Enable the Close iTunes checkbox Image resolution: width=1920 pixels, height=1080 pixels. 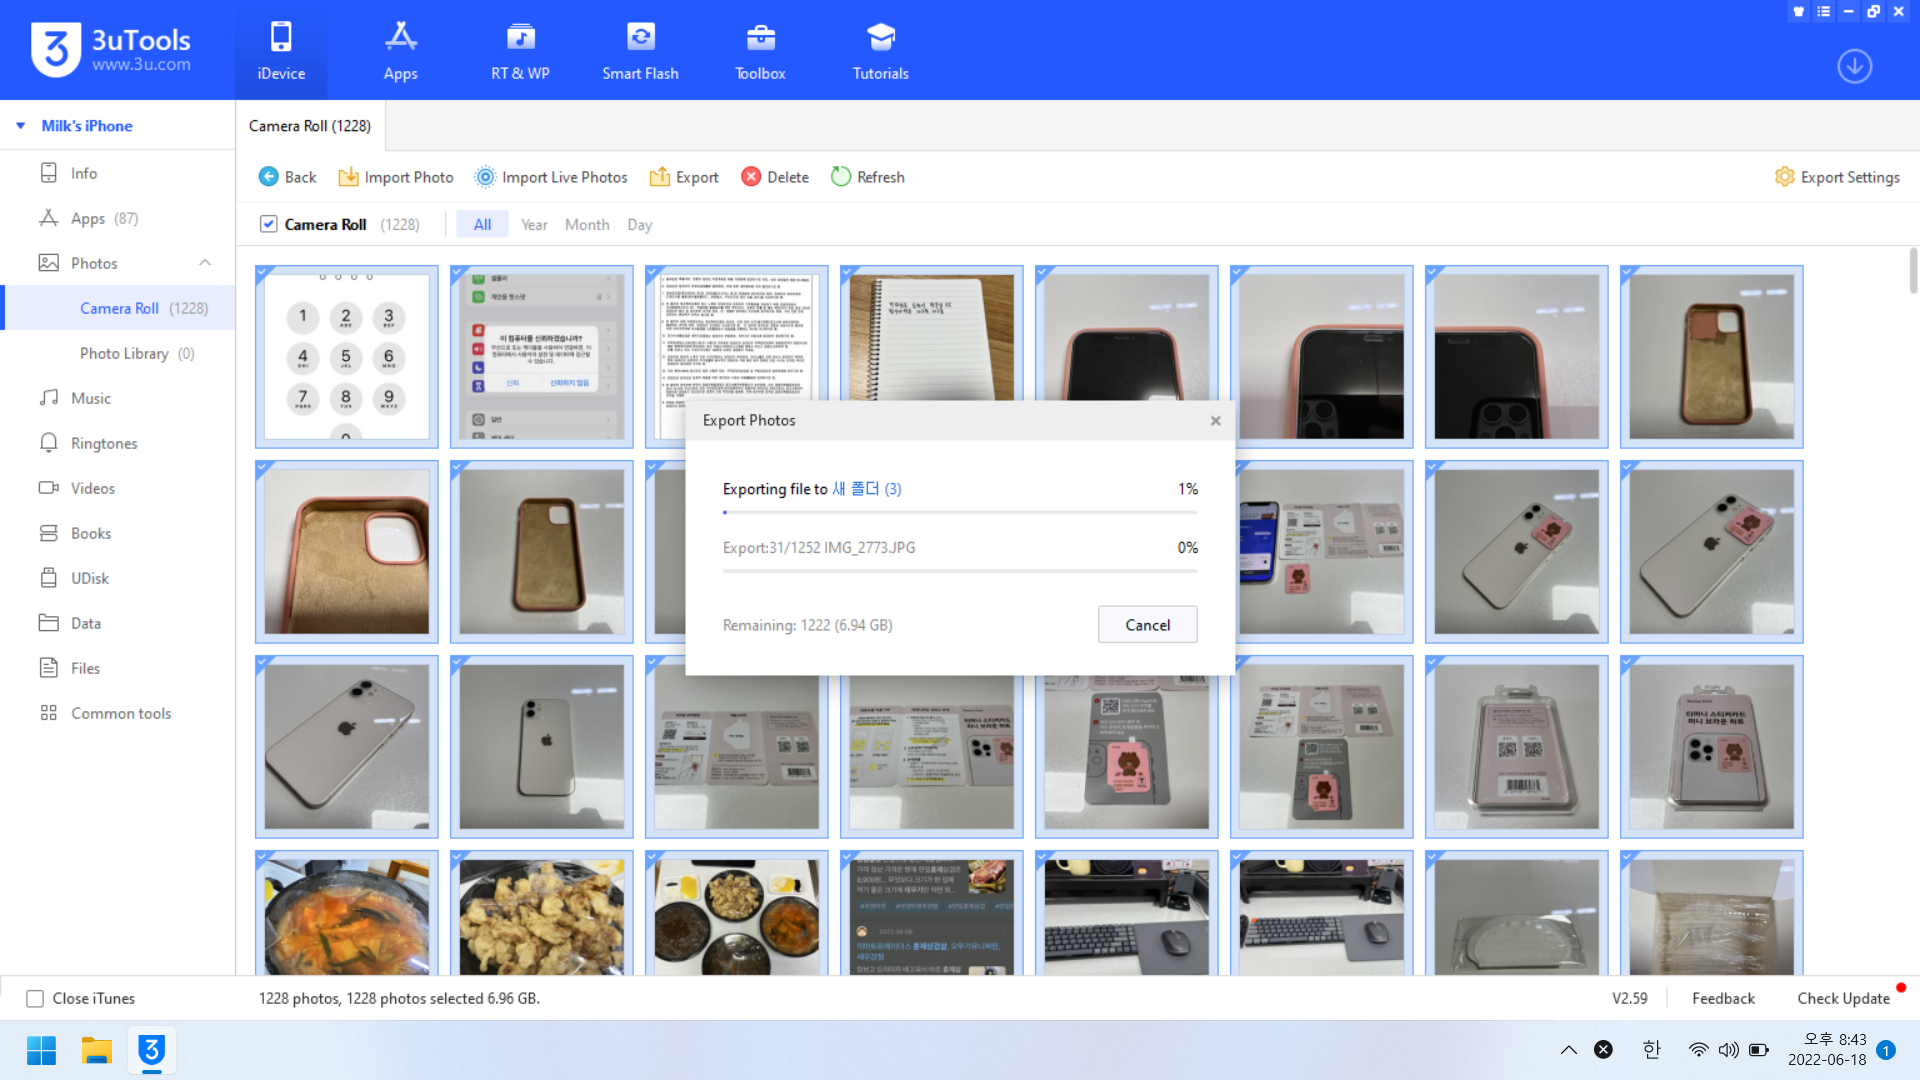(x=35, y=998)
